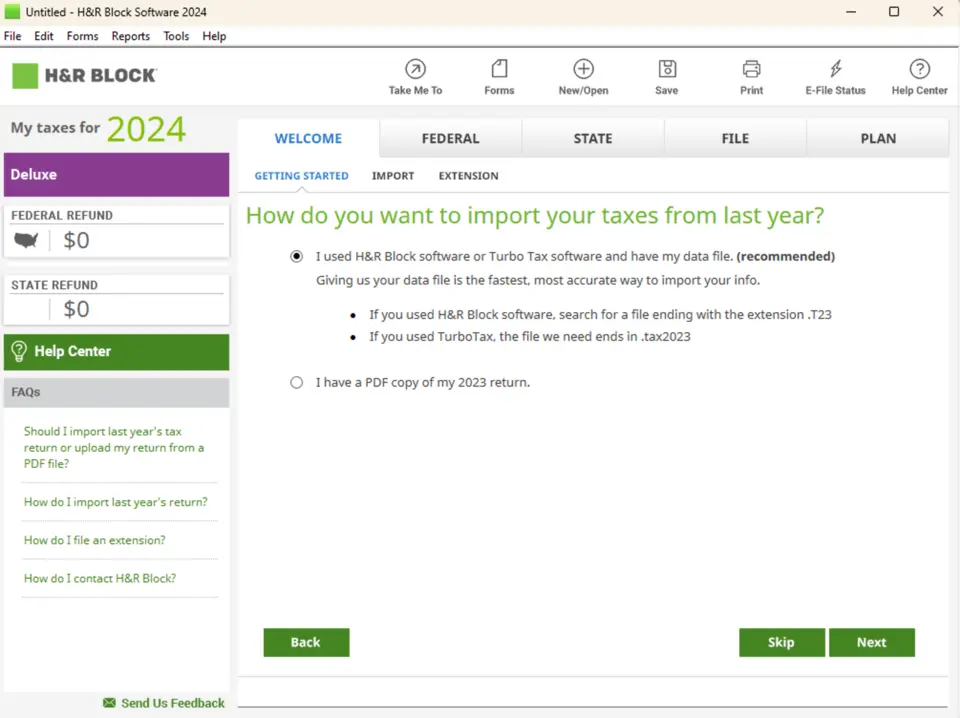Open the Take Me To navigation icon

(x=415, y=69)
